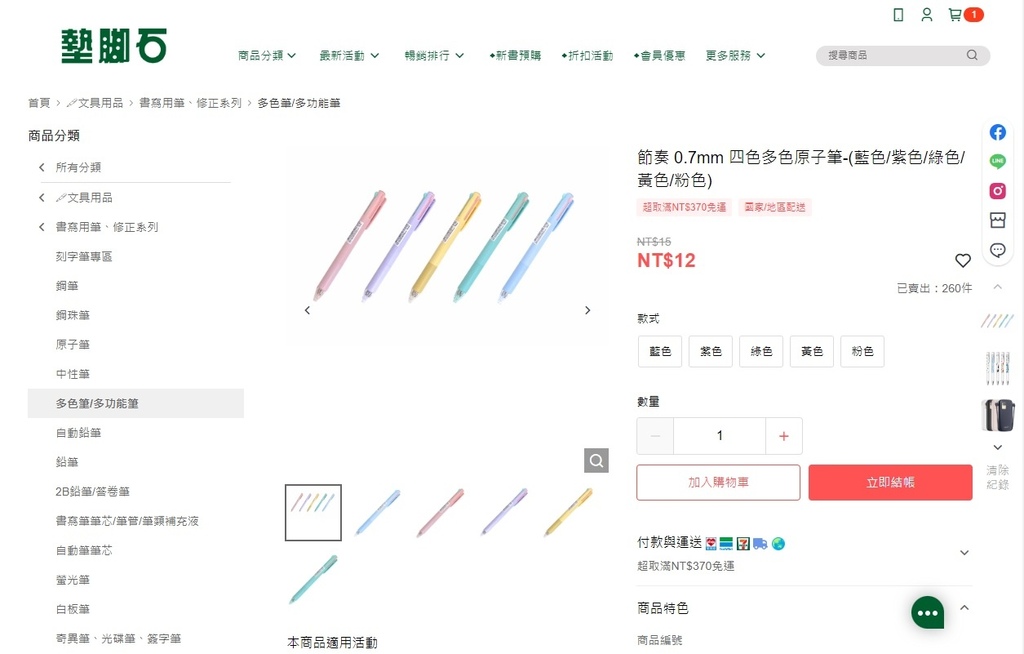Go to 墊腳石 logo home page
The image size is (1024, 654).
pos(114,46)
